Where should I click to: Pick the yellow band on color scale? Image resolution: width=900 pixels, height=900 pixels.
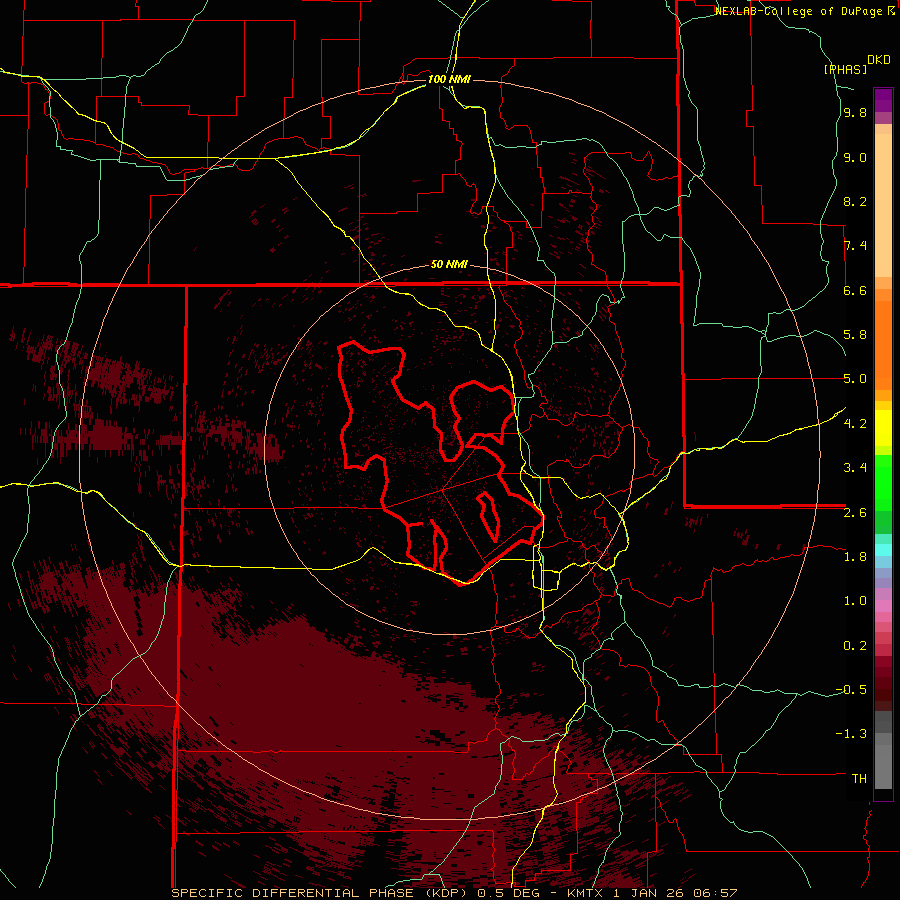point(883,428)
